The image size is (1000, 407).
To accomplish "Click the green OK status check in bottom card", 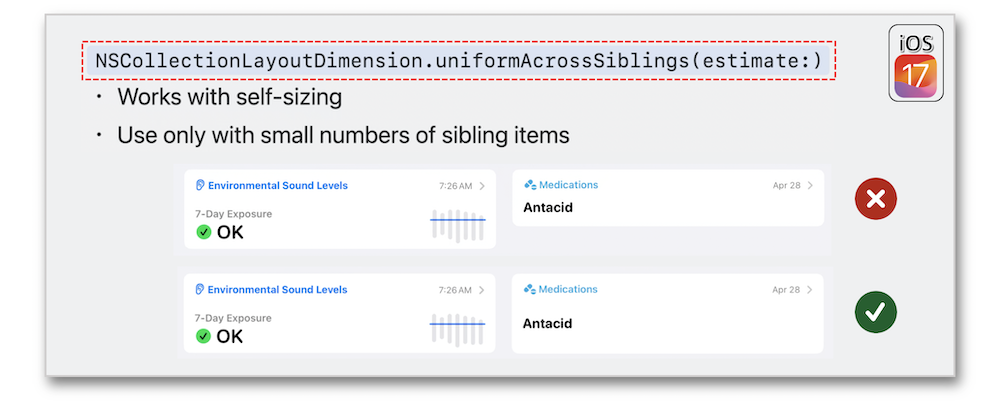I will click(x=203, y=336).
